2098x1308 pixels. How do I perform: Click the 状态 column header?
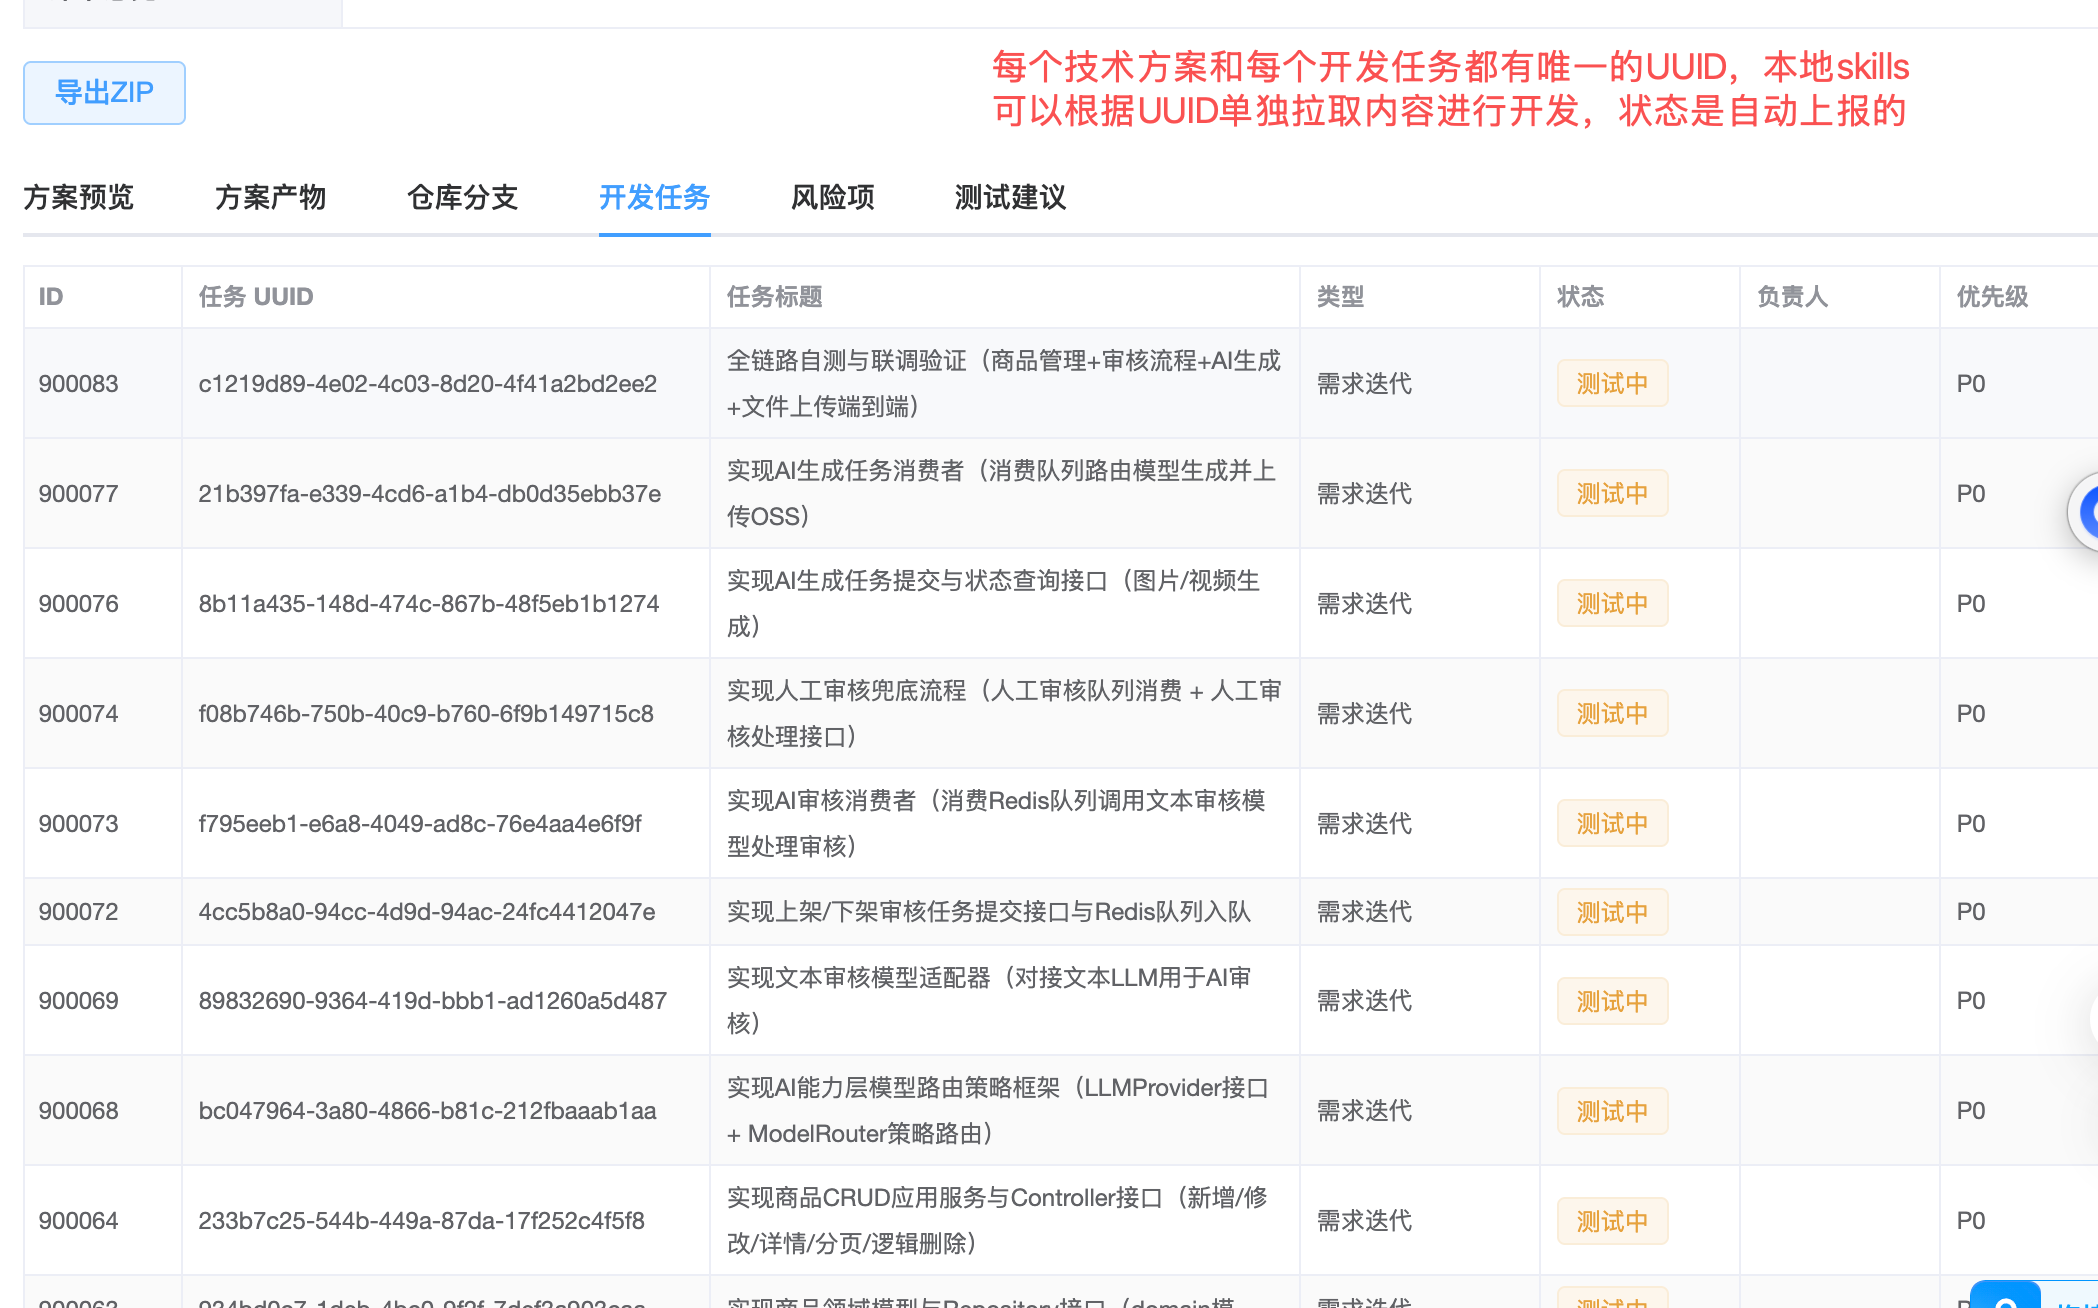pos(1581,297)
